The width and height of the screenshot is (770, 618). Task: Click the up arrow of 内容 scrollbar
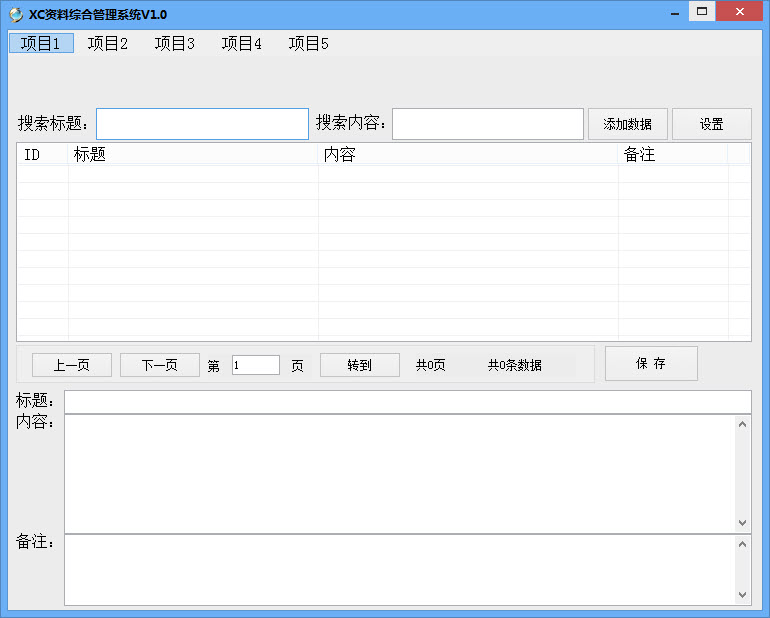[742, 424]
